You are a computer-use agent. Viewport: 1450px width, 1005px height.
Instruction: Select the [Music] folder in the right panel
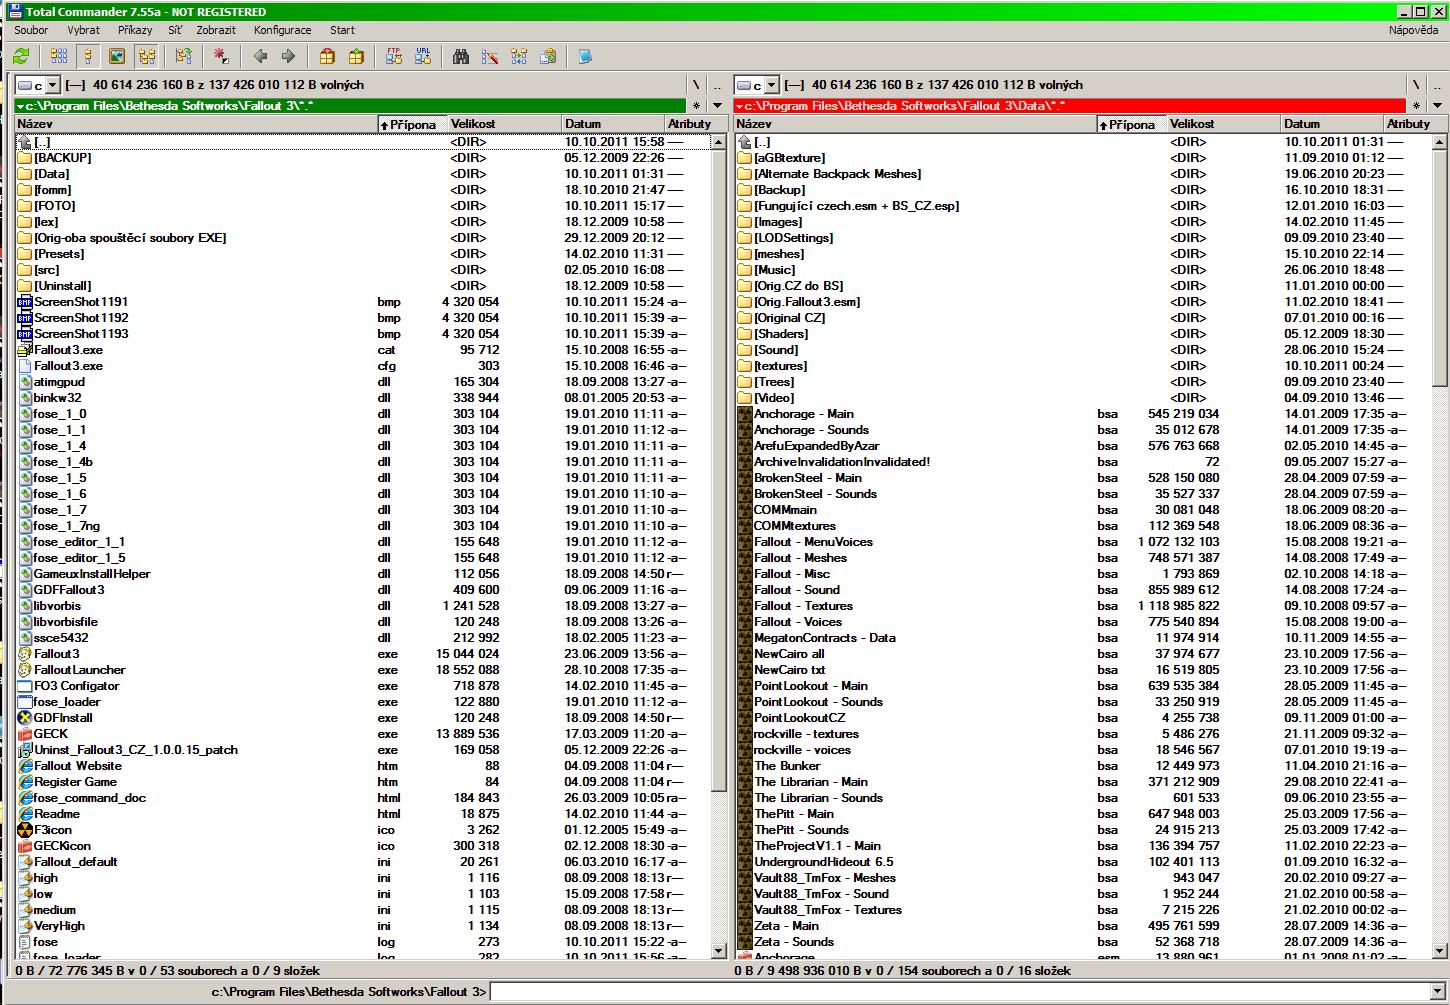tap(775, 270)
